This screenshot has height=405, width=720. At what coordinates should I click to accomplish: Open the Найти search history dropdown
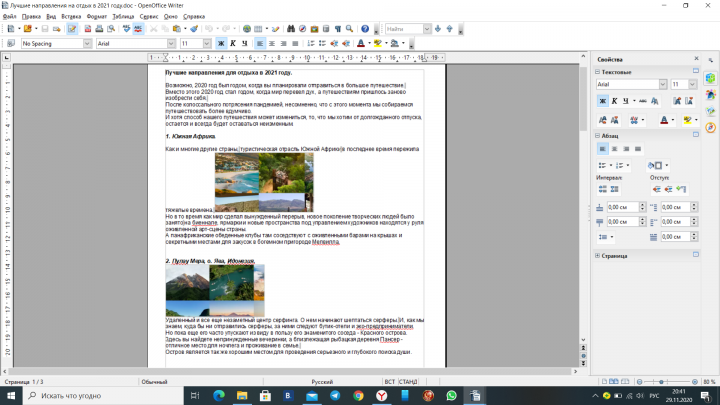coord(427,29)
